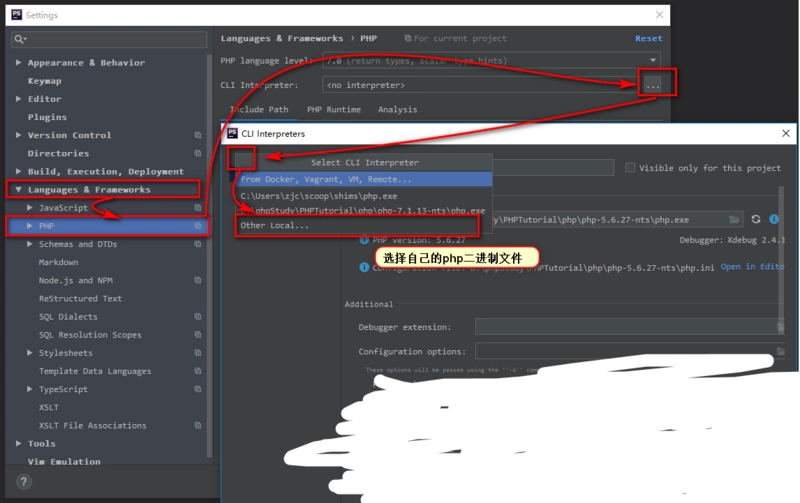Viewport: 800px width, 503px height.
Task: Click the help question mark icon
Action: (24, 482)
